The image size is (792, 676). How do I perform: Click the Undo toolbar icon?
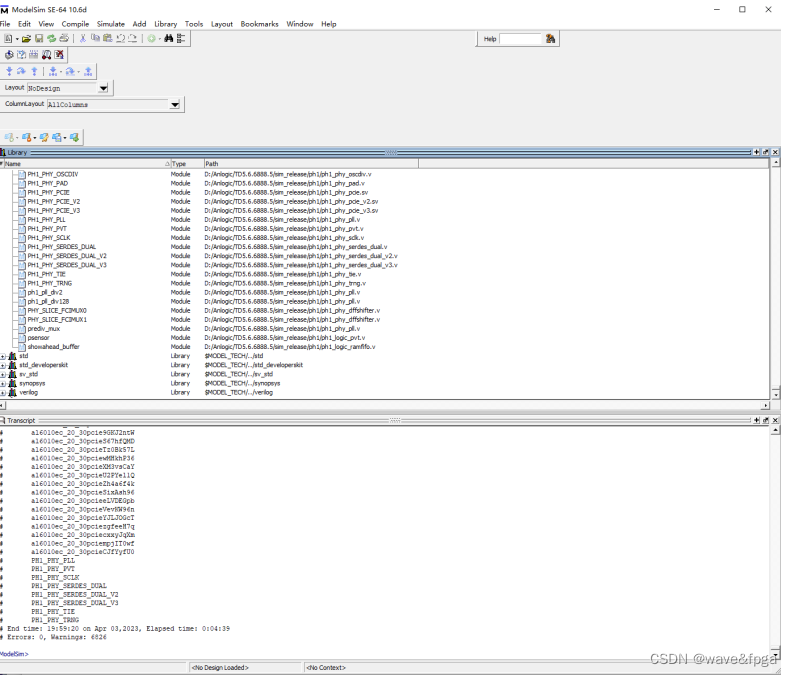point(120,38)
